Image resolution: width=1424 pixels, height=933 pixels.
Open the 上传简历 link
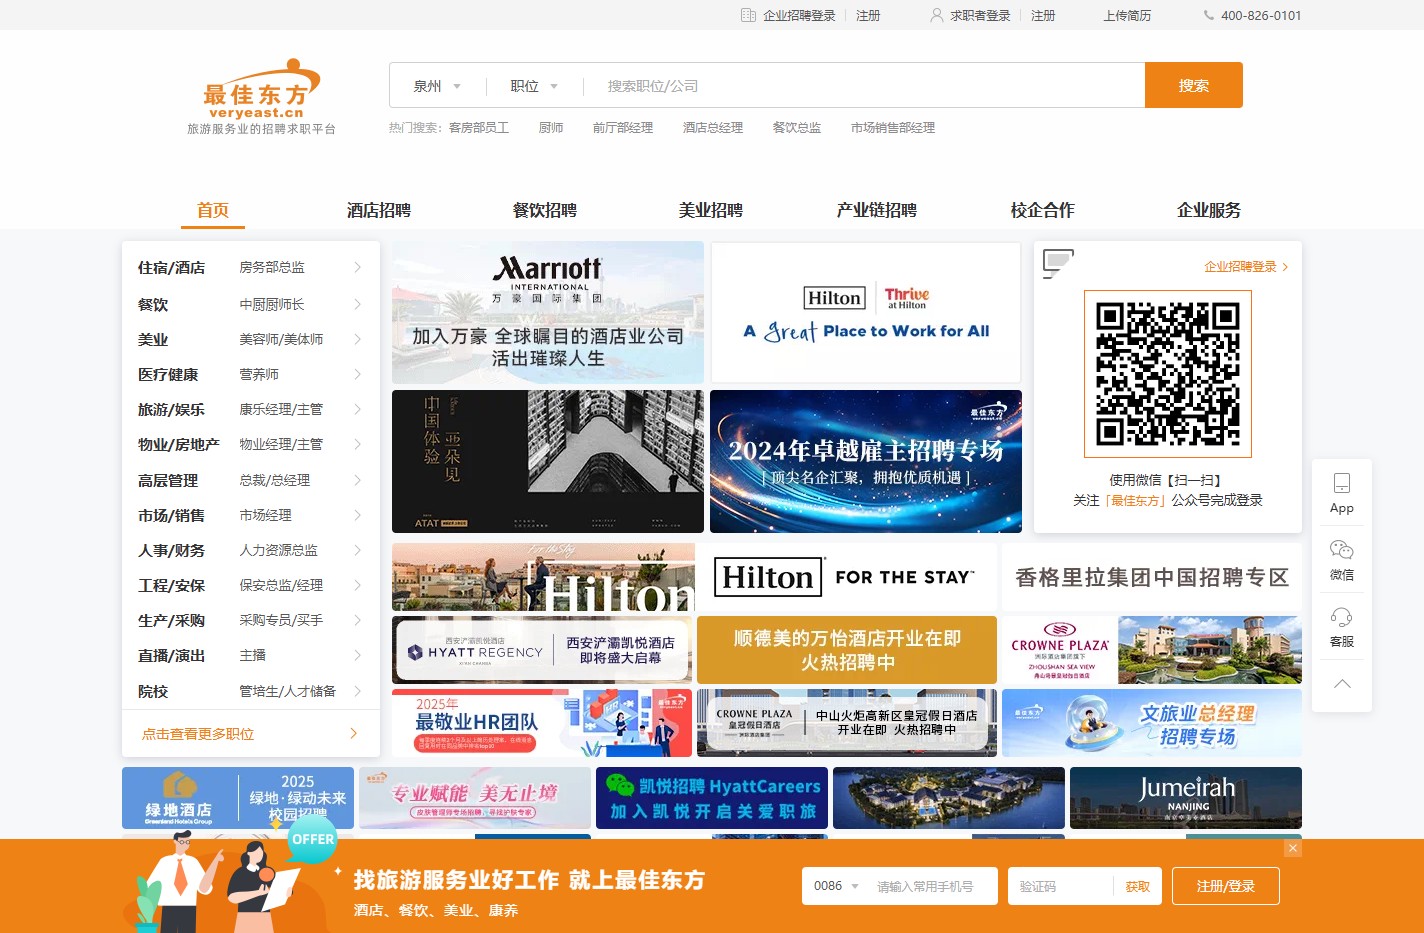[1127, 15]
